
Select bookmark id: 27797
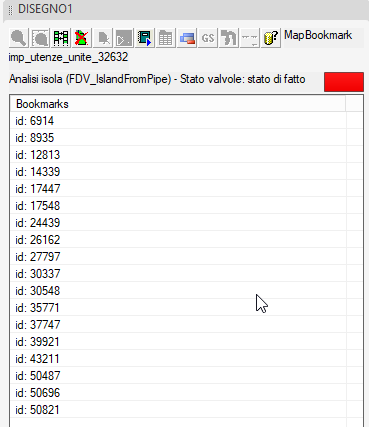point(178,257)
